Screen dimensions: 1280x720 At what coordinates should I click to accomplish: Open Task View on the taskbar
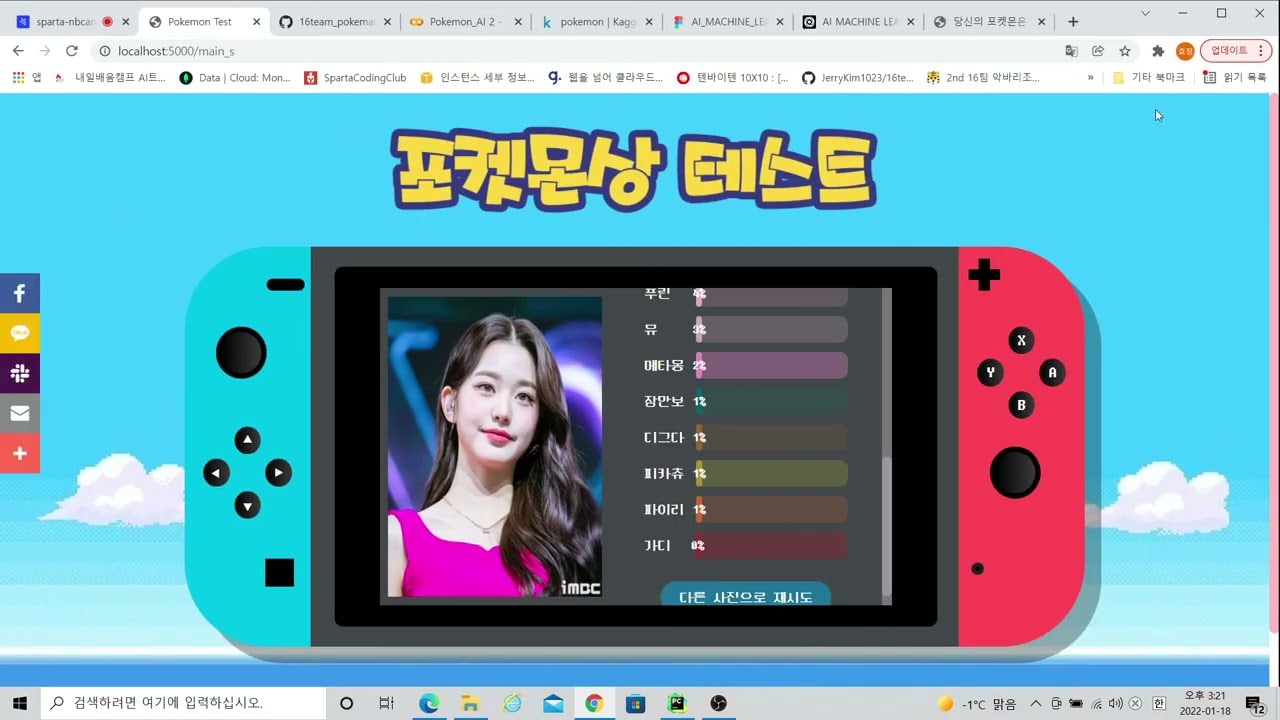click(387, 703)
